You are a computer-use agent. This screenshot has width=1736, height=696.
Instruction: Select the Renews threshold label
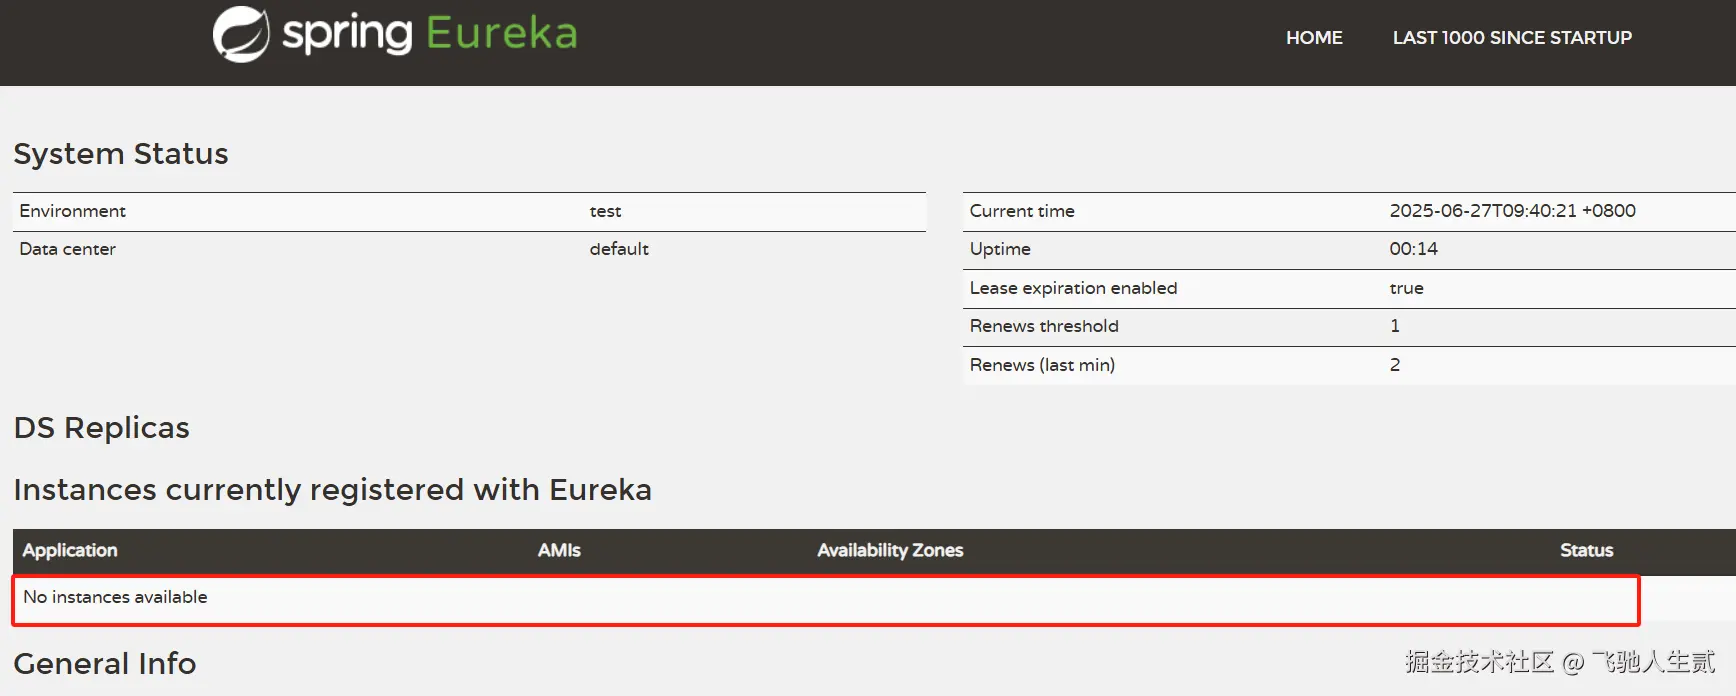1044,326
